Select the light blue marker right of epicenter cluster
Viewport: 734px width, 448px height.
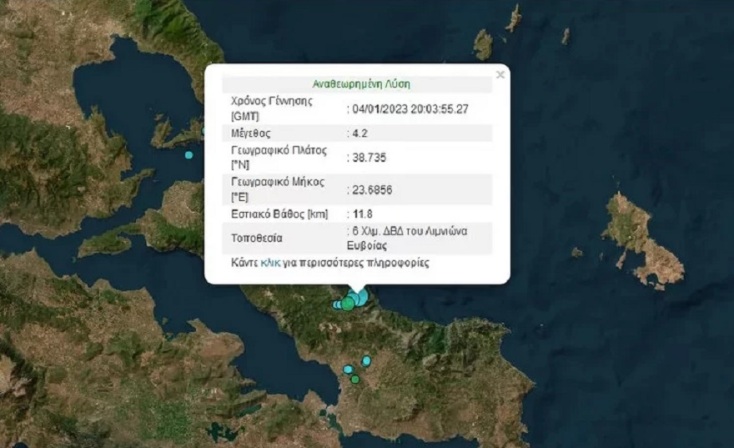[361, 297]
